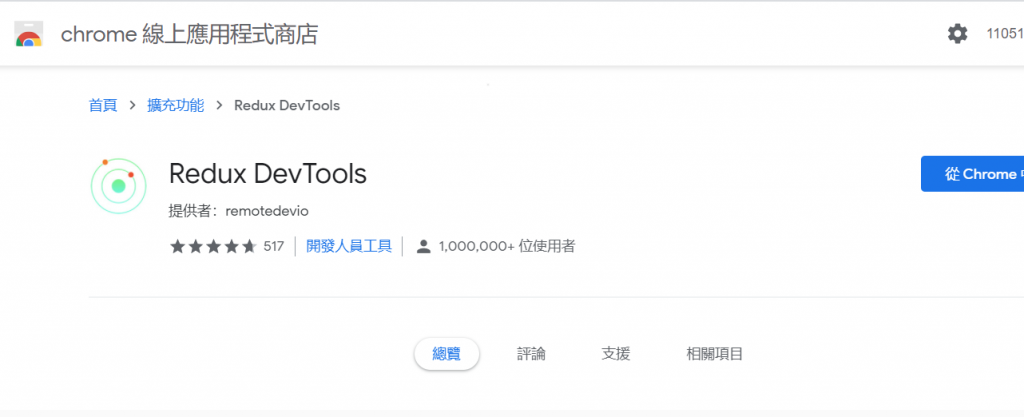Open settings with the gear icon
Screen dimensions: 1024x417
pos(957,33)
